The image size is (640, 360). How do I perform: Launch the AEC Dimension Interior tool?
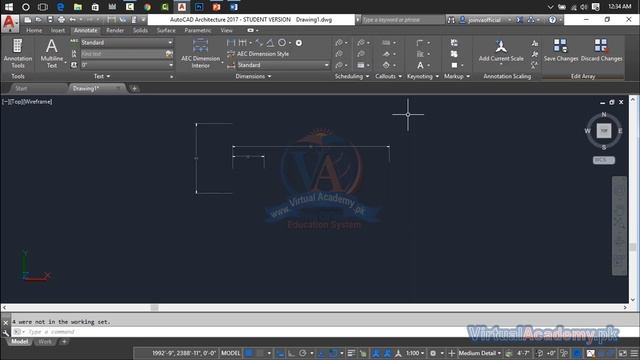tap(200, 53)
